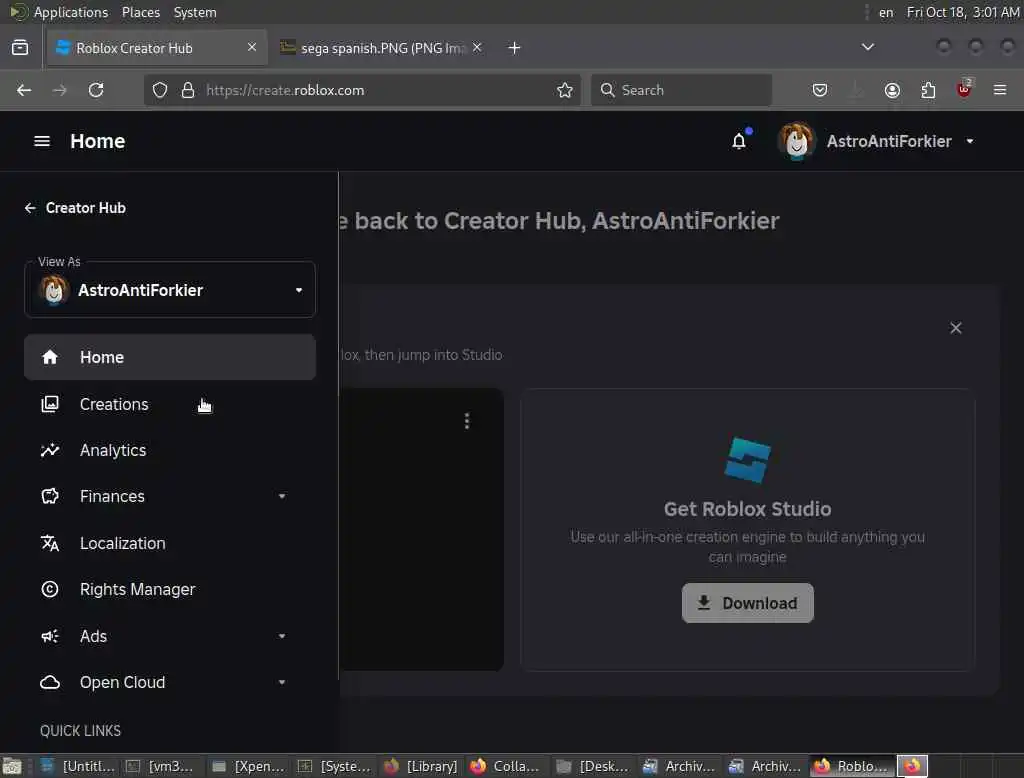Open notifications bell icon
1024x778 pixels.
(x=739, y=141)
